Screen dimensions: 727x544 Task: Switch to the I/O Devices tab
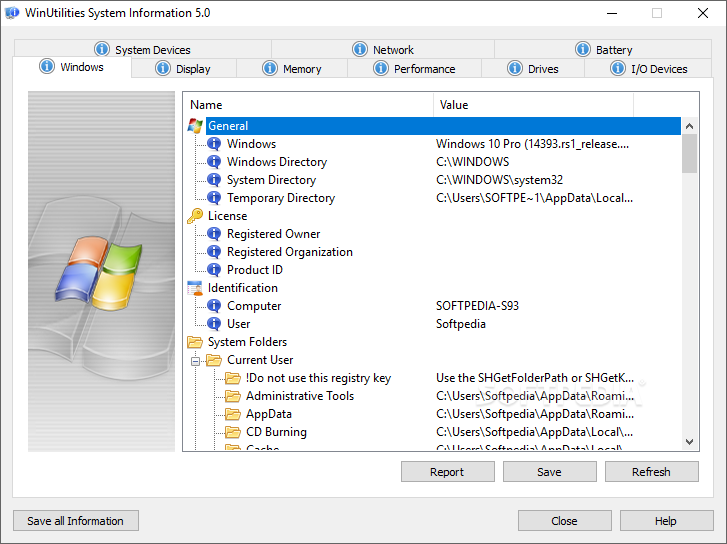click(648, 69)
